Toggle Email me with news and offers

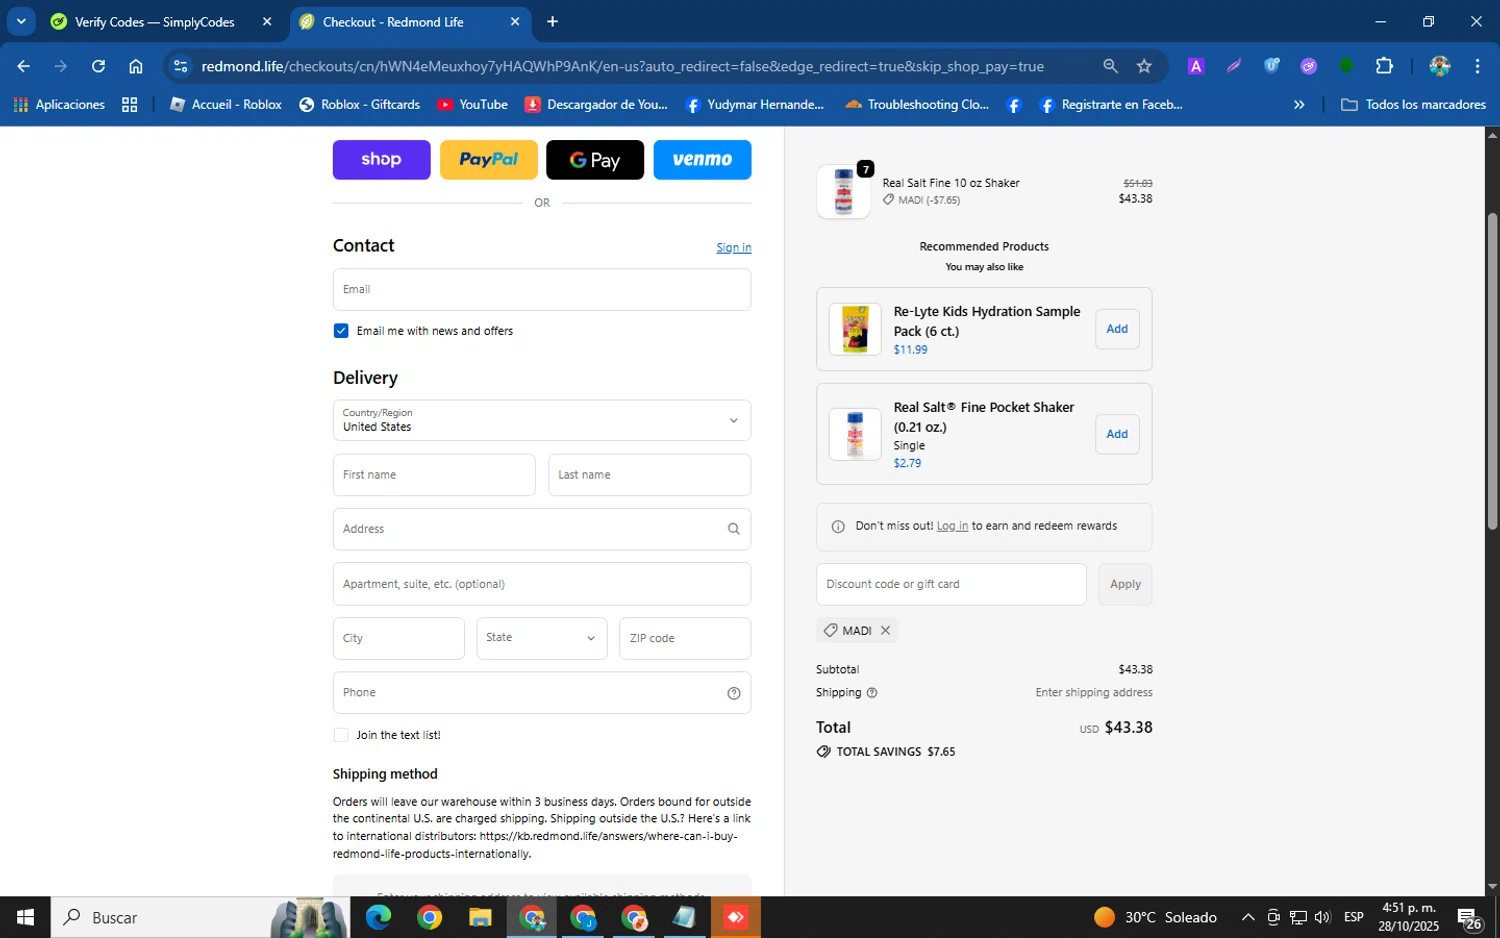point(341,331)
